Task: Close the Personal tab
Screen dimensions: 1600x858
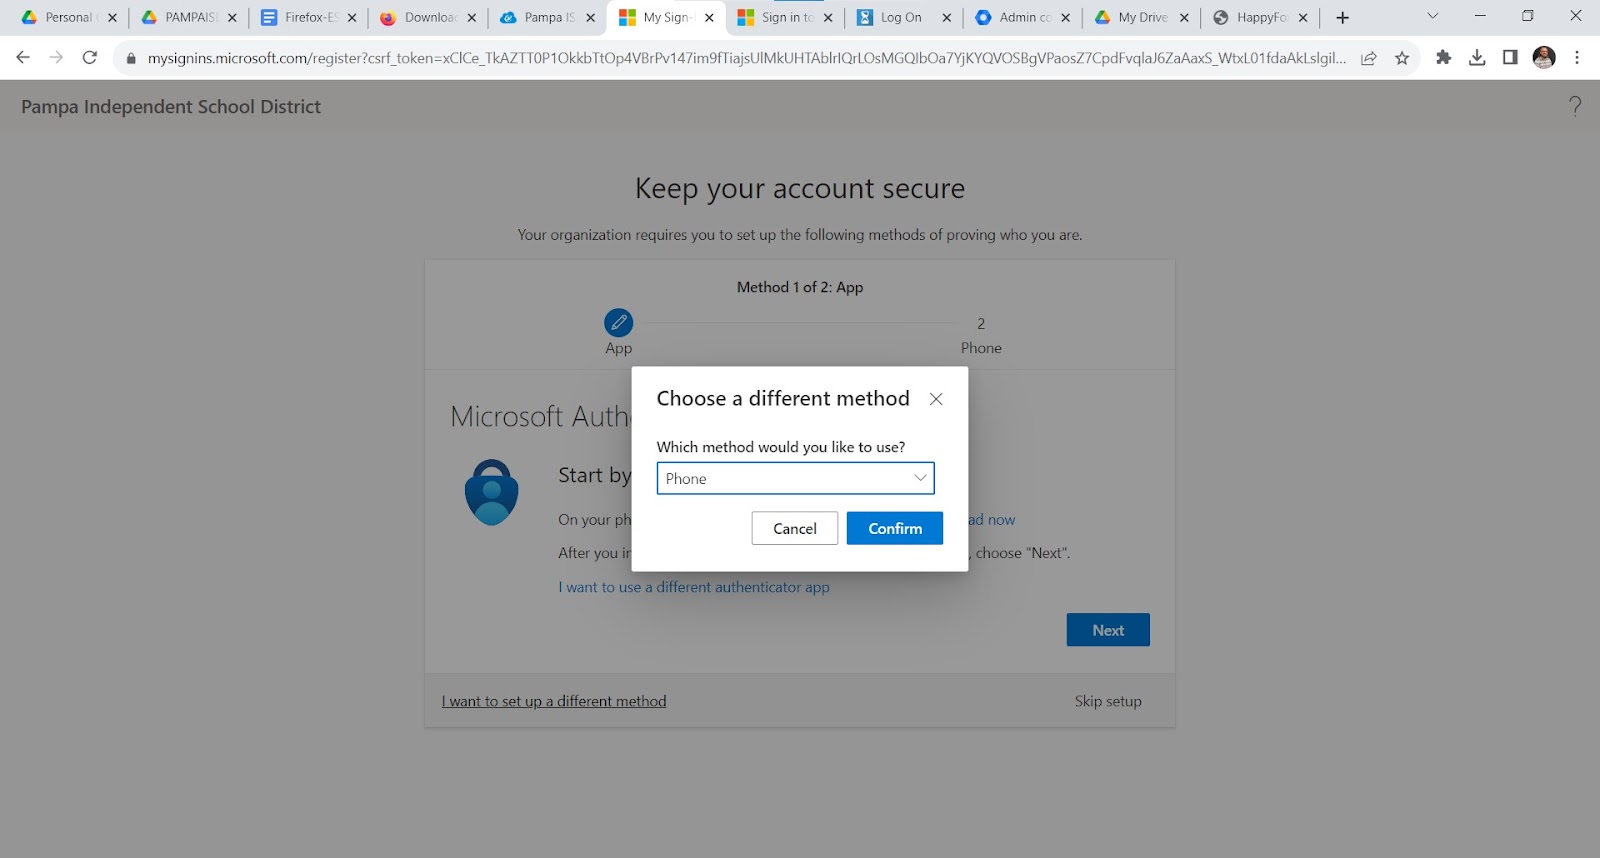Action: 112,17
